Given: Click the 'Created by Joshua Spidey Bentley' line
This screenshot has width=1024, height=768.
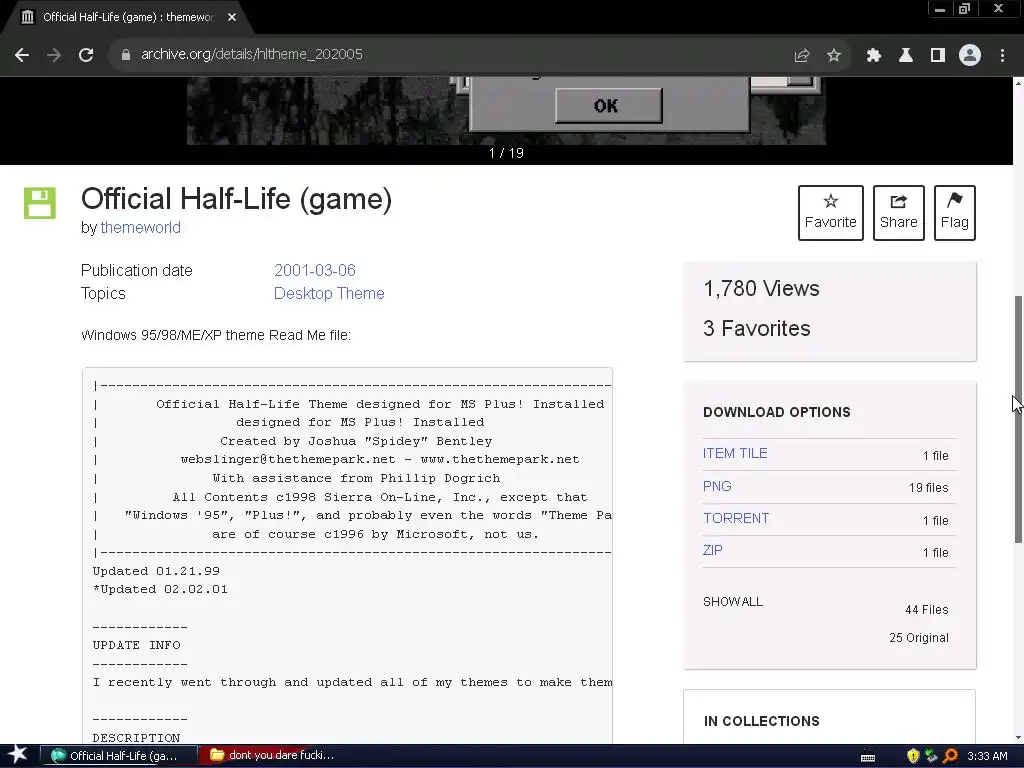Looking at the screenshot, I should (356, 441).
